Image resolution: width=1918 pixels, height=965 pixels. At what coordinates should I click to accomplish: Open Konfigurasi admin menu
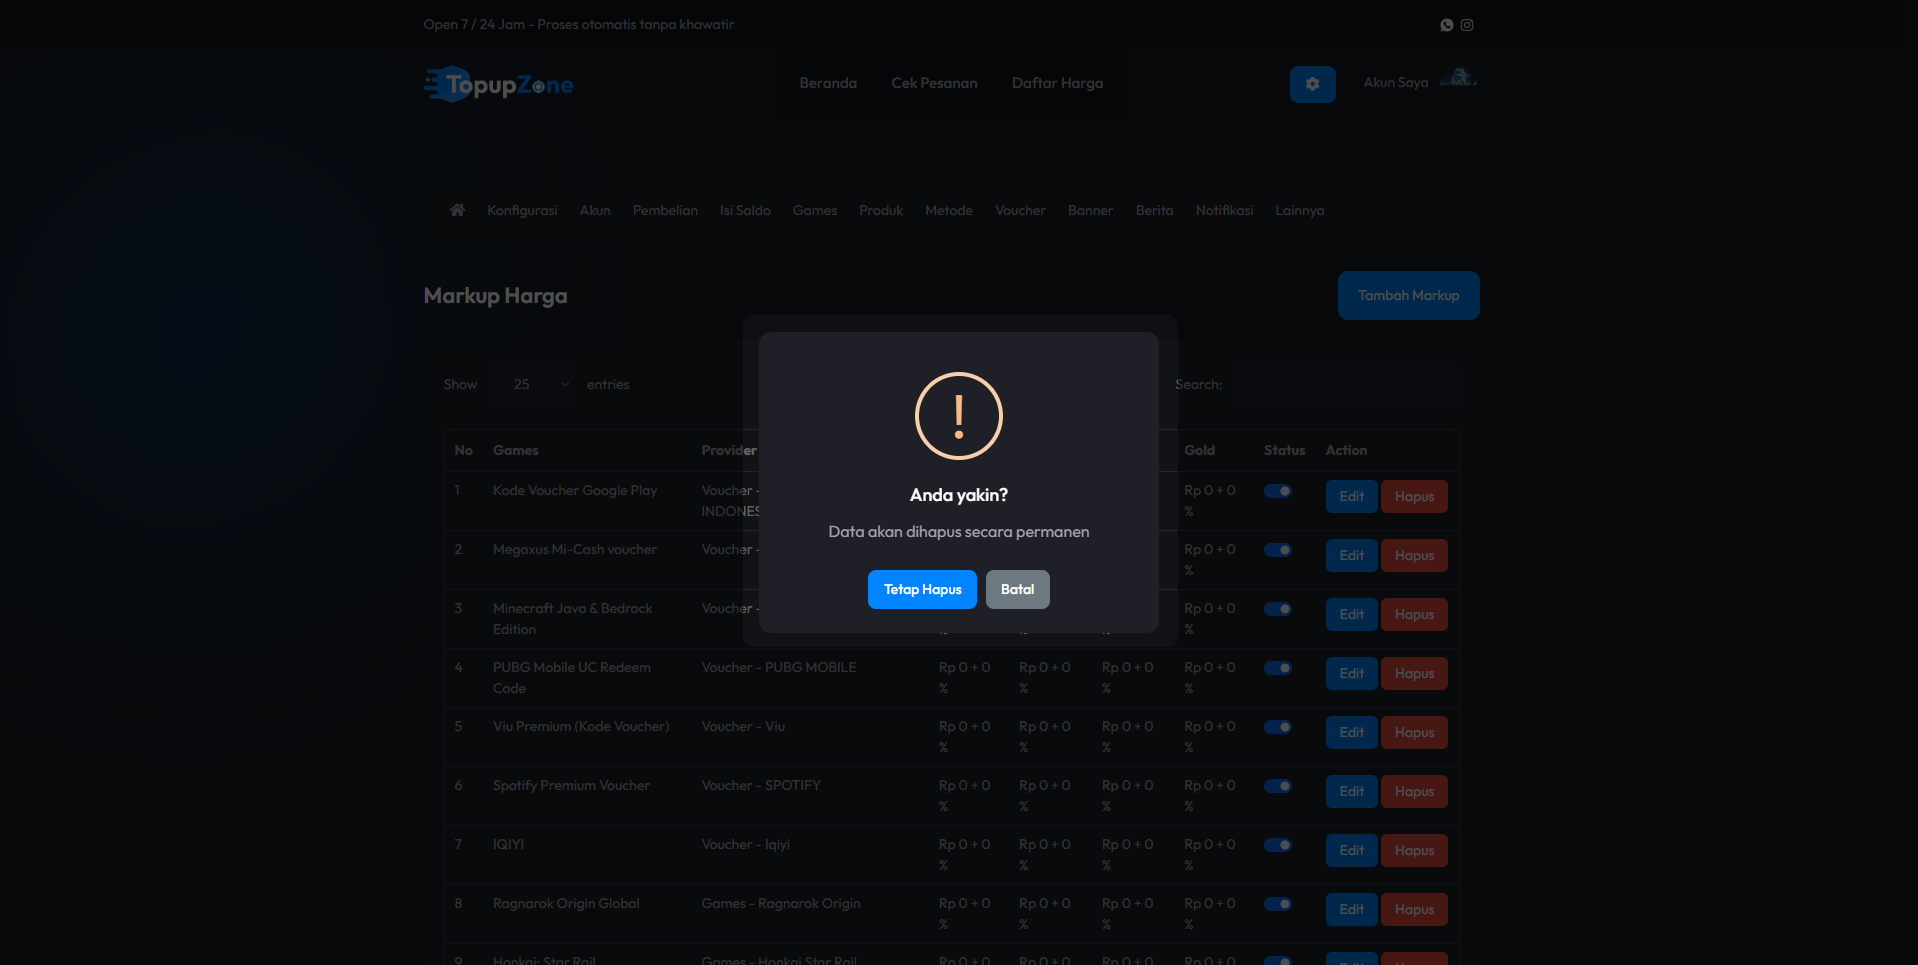tap(522, 210)
